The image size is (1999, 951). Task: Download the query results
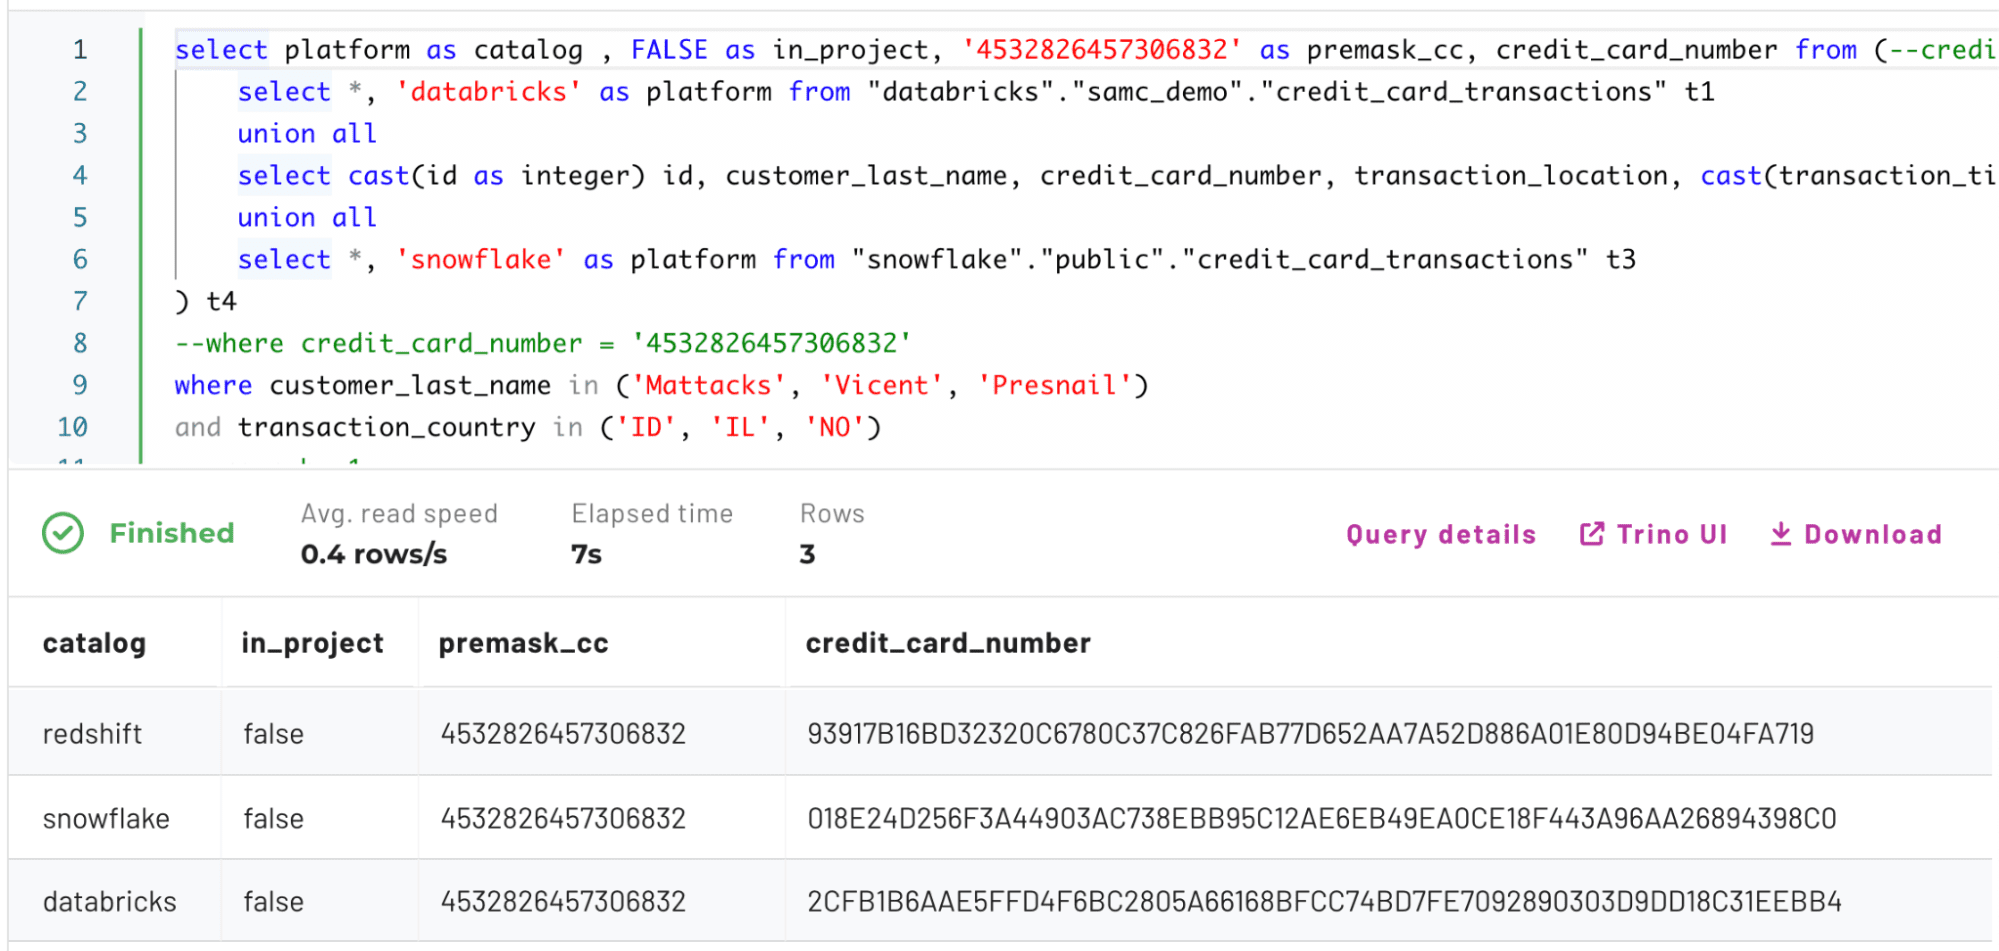coord(1856,534)
